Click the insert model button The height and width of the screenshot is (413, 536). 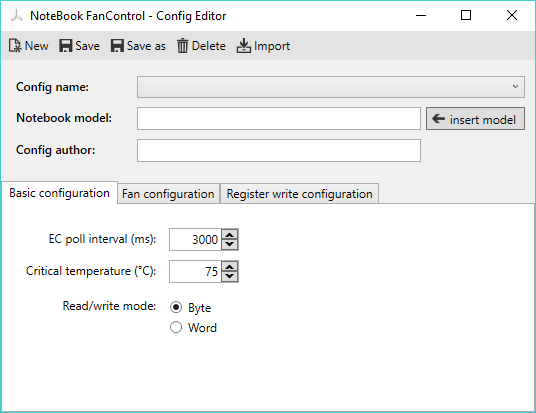pos(475,119)
